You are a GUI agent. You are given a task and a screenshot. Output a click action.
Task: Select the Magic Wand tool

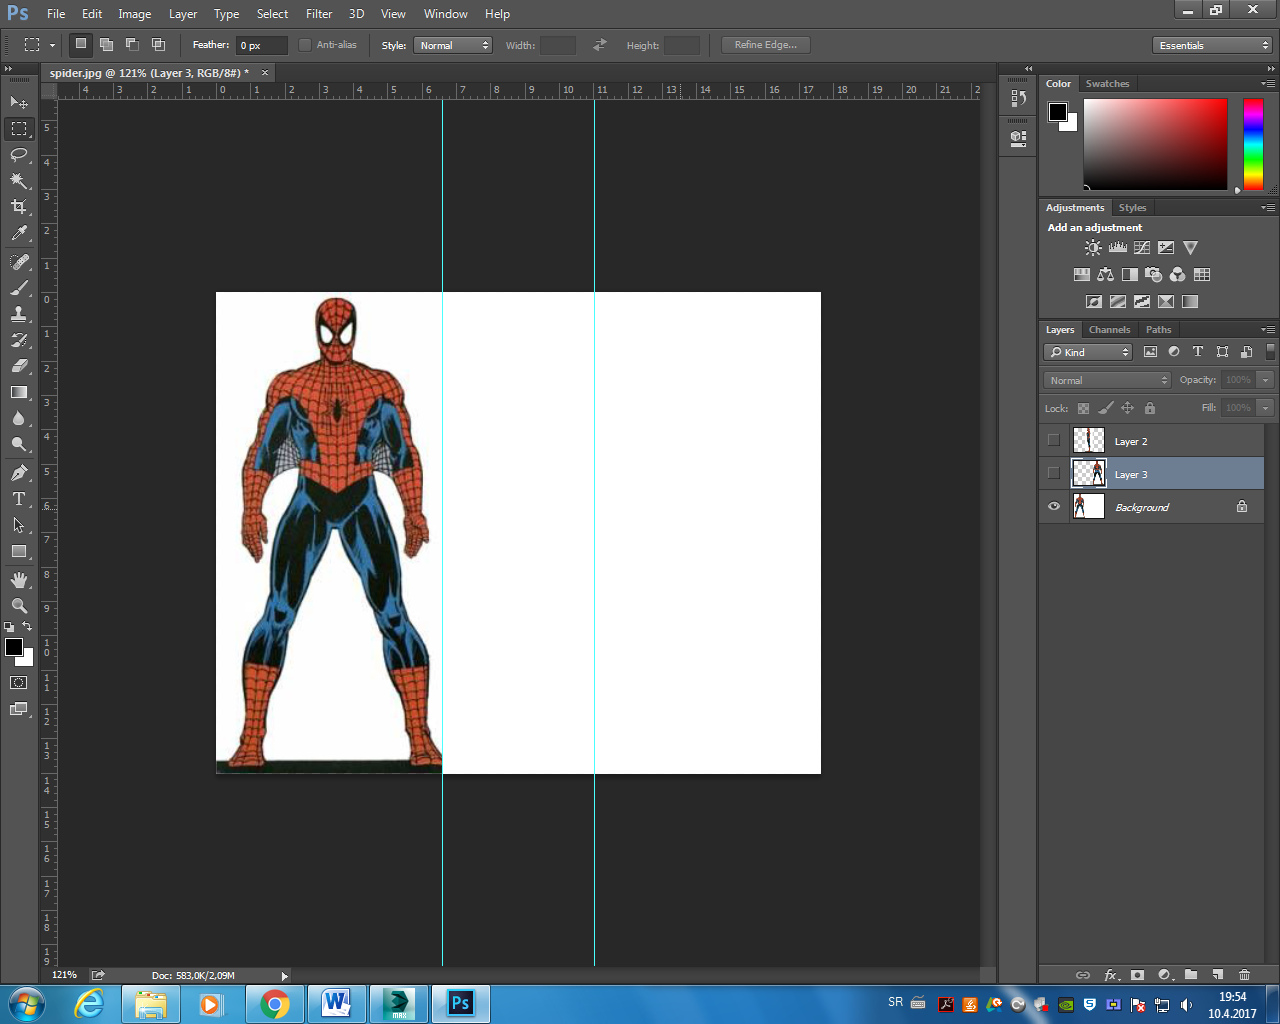pyautogui.click(x=19, y=180)
